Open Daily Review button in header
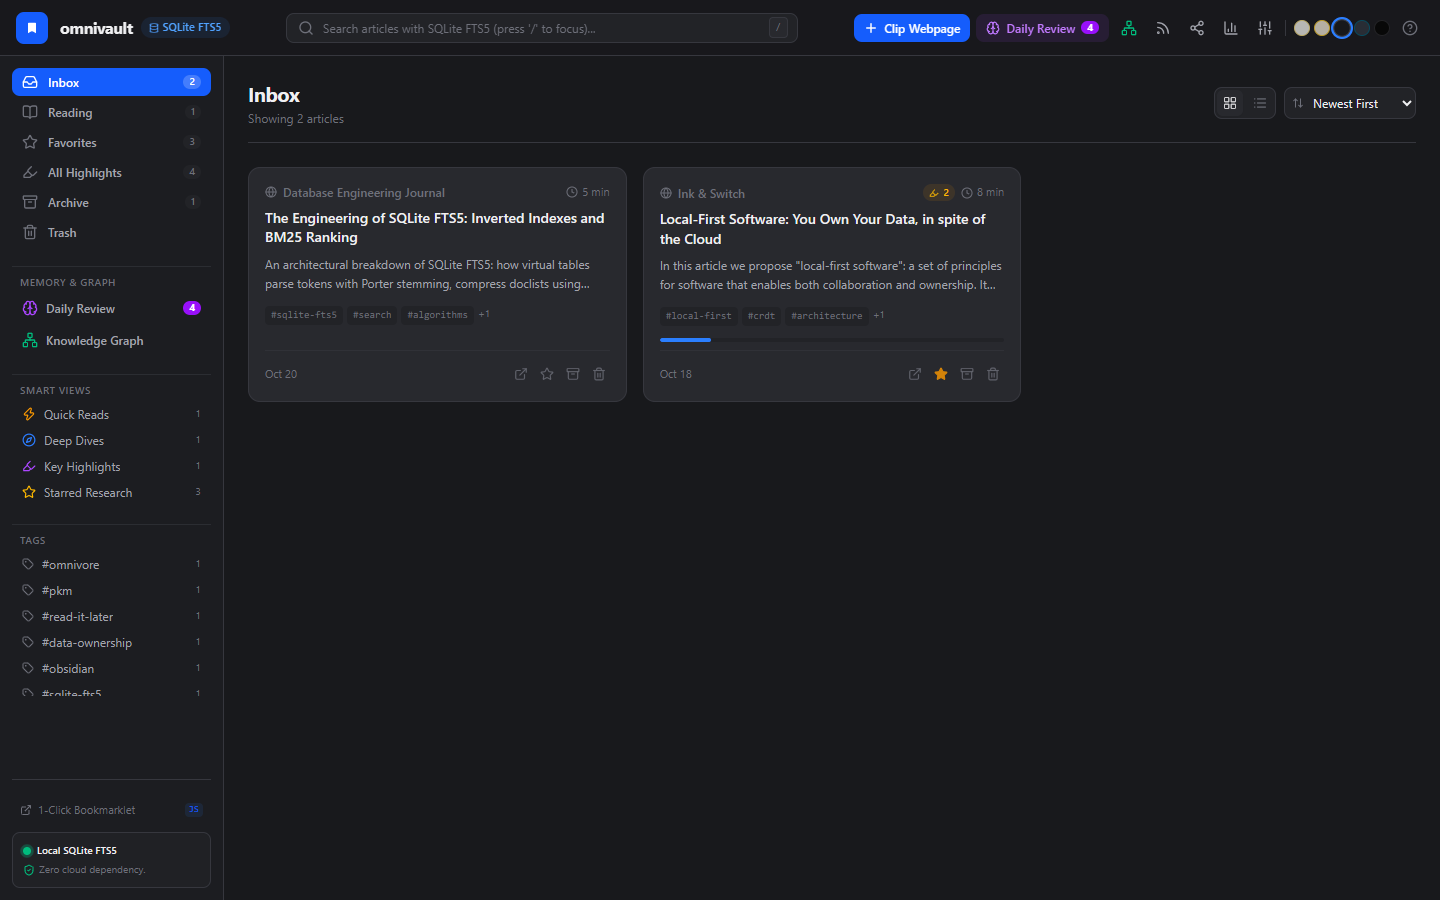1440x900 pixels. click(x=1042, y=28)
